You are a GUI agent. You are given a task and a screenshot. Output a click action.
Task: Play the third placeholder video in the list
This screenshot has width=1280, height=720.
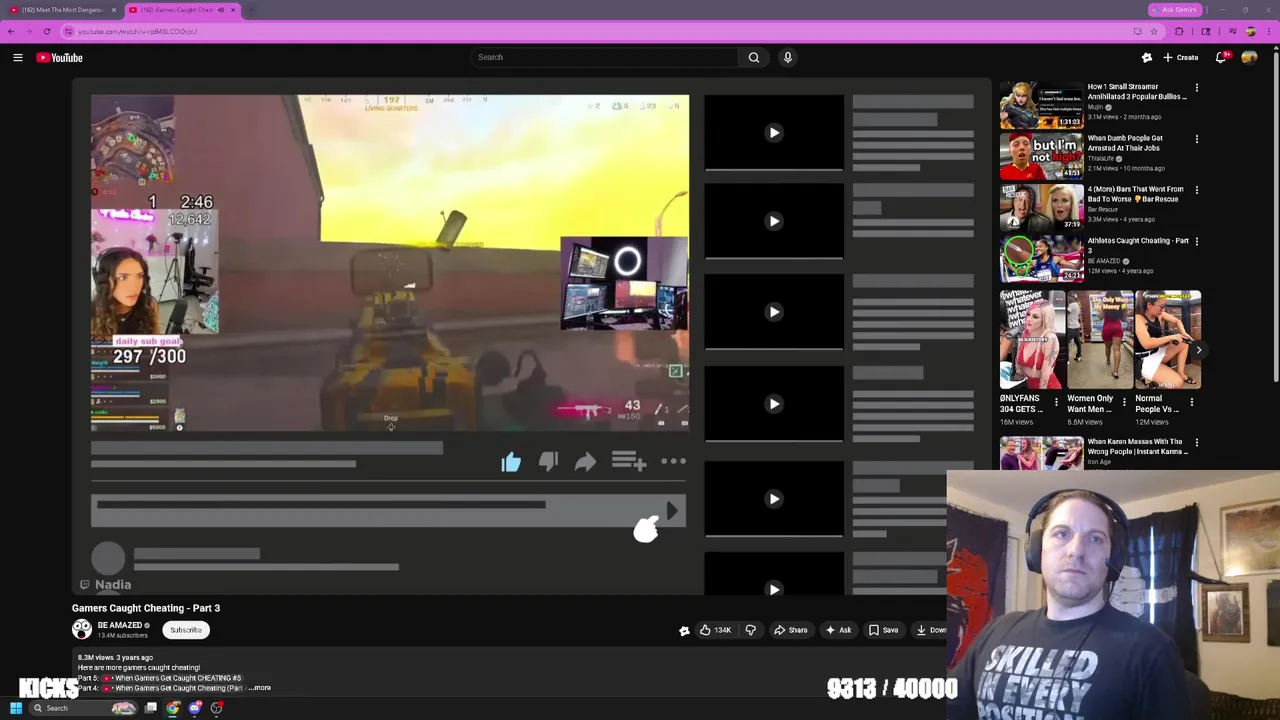pyautogui.click(x=774, y=312)
